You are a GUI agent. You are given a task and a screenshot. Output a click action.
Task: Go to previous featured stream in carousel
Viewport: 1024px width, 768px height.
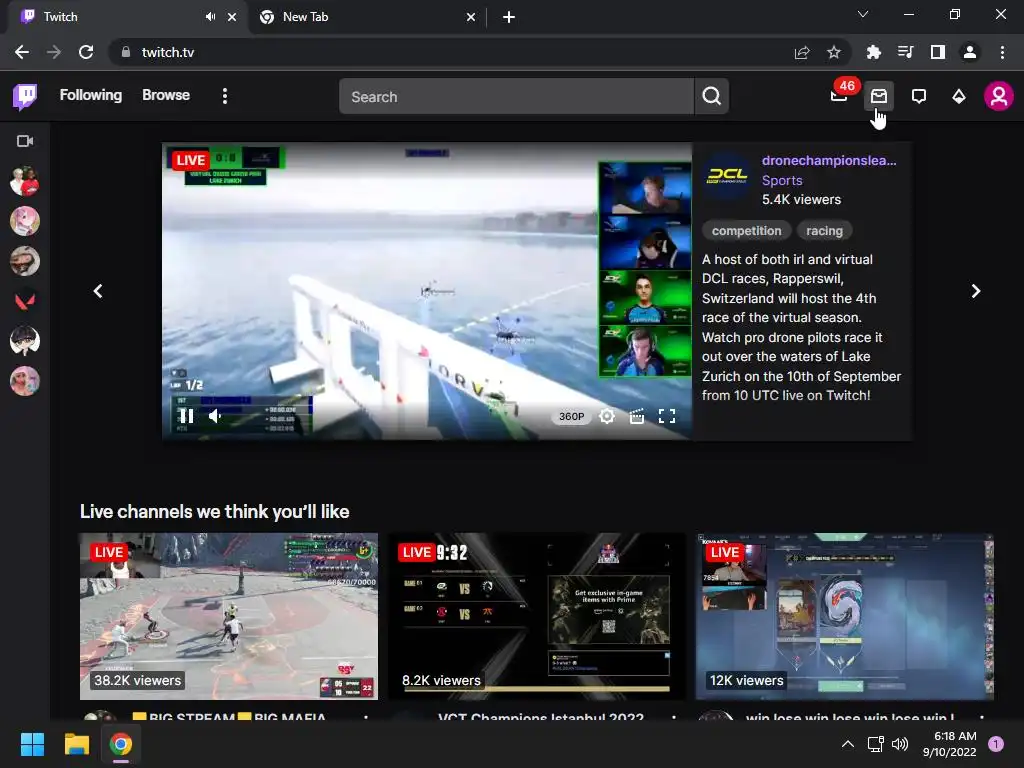click(x=98, y=291)
